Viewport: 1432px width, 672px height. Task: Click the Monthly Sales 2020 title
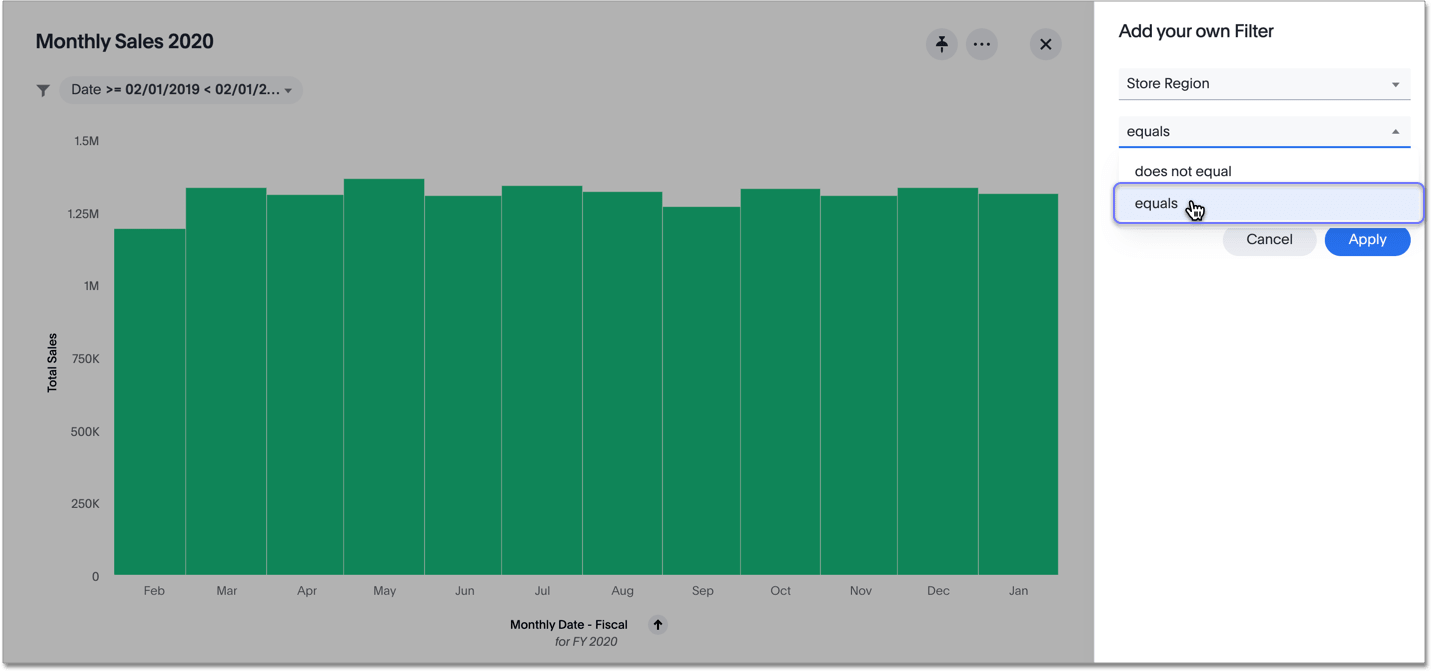coord(125,42)
